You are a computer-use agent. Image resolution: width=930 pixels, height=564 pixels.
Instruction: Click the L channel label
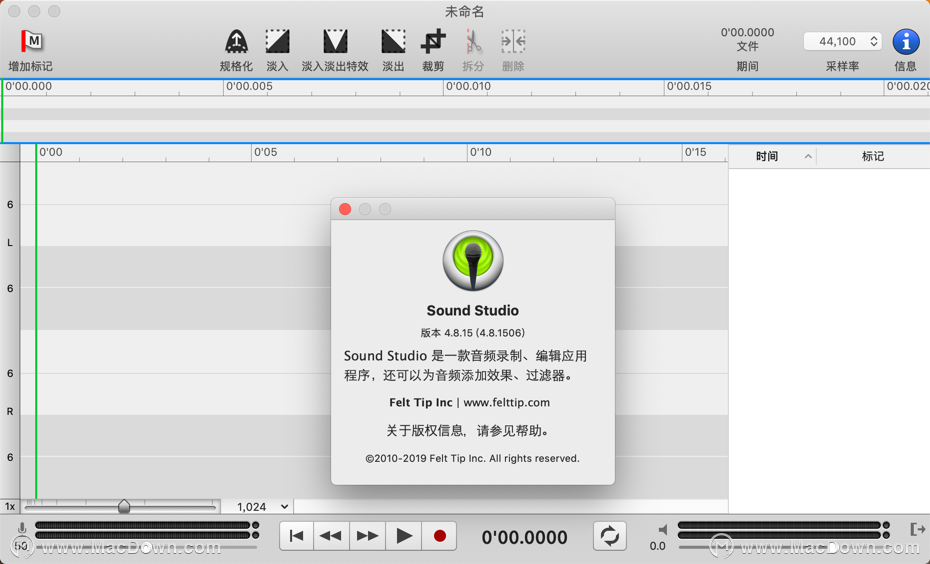[x=10, y=243]
